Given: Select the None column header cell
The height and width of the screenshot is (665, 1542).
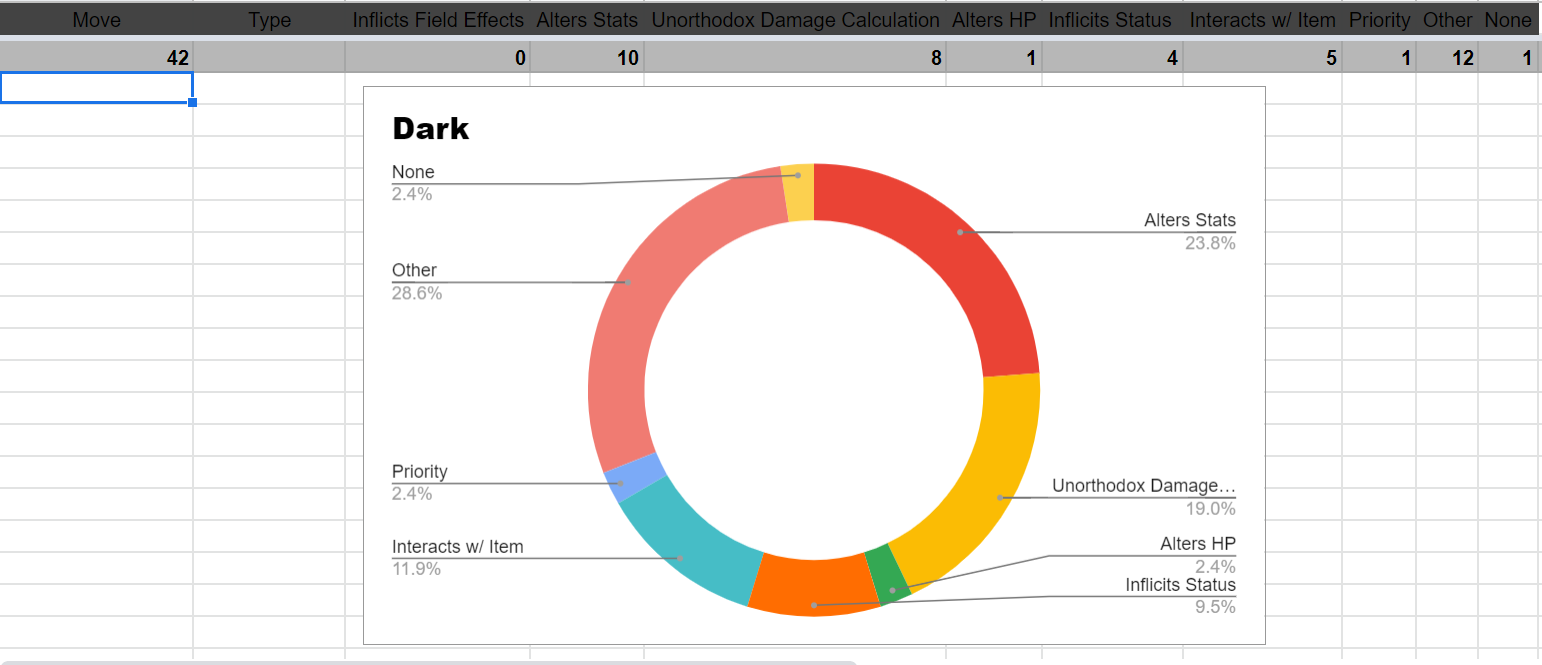Looking at the screenshot, I should 1508,20.
